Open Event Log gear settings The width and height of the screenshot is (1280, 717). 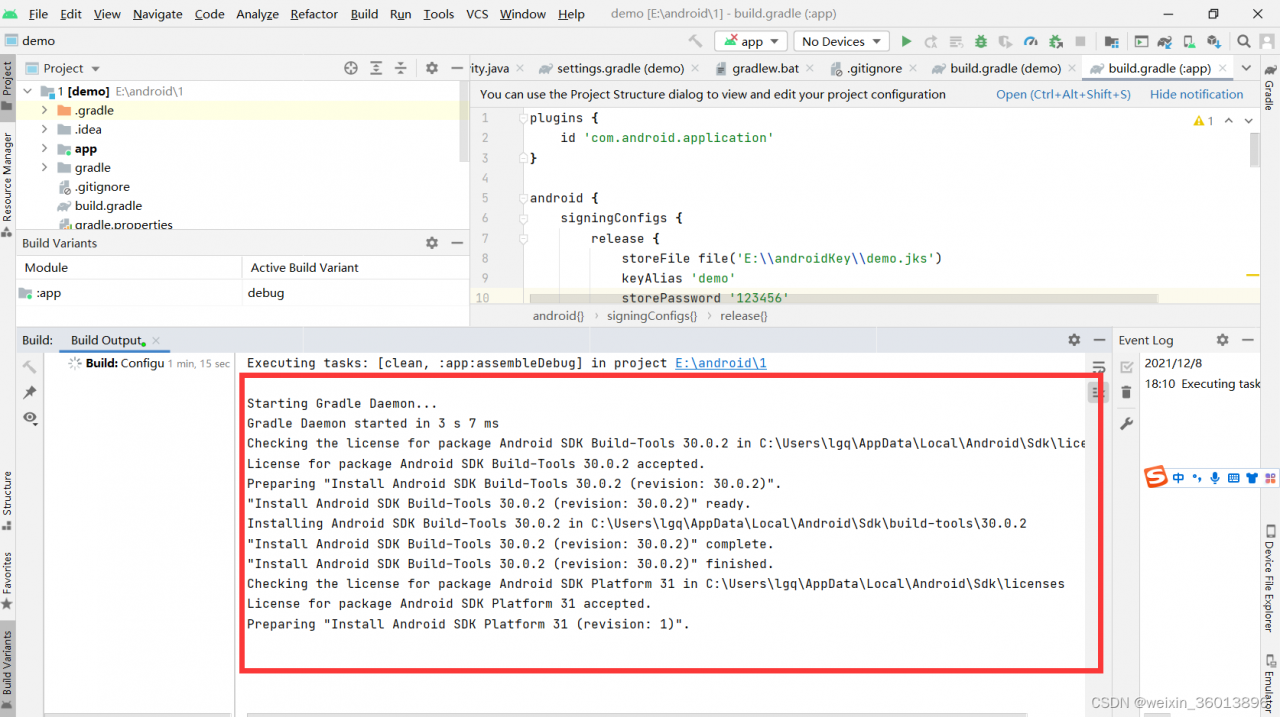click(1222, 340)
